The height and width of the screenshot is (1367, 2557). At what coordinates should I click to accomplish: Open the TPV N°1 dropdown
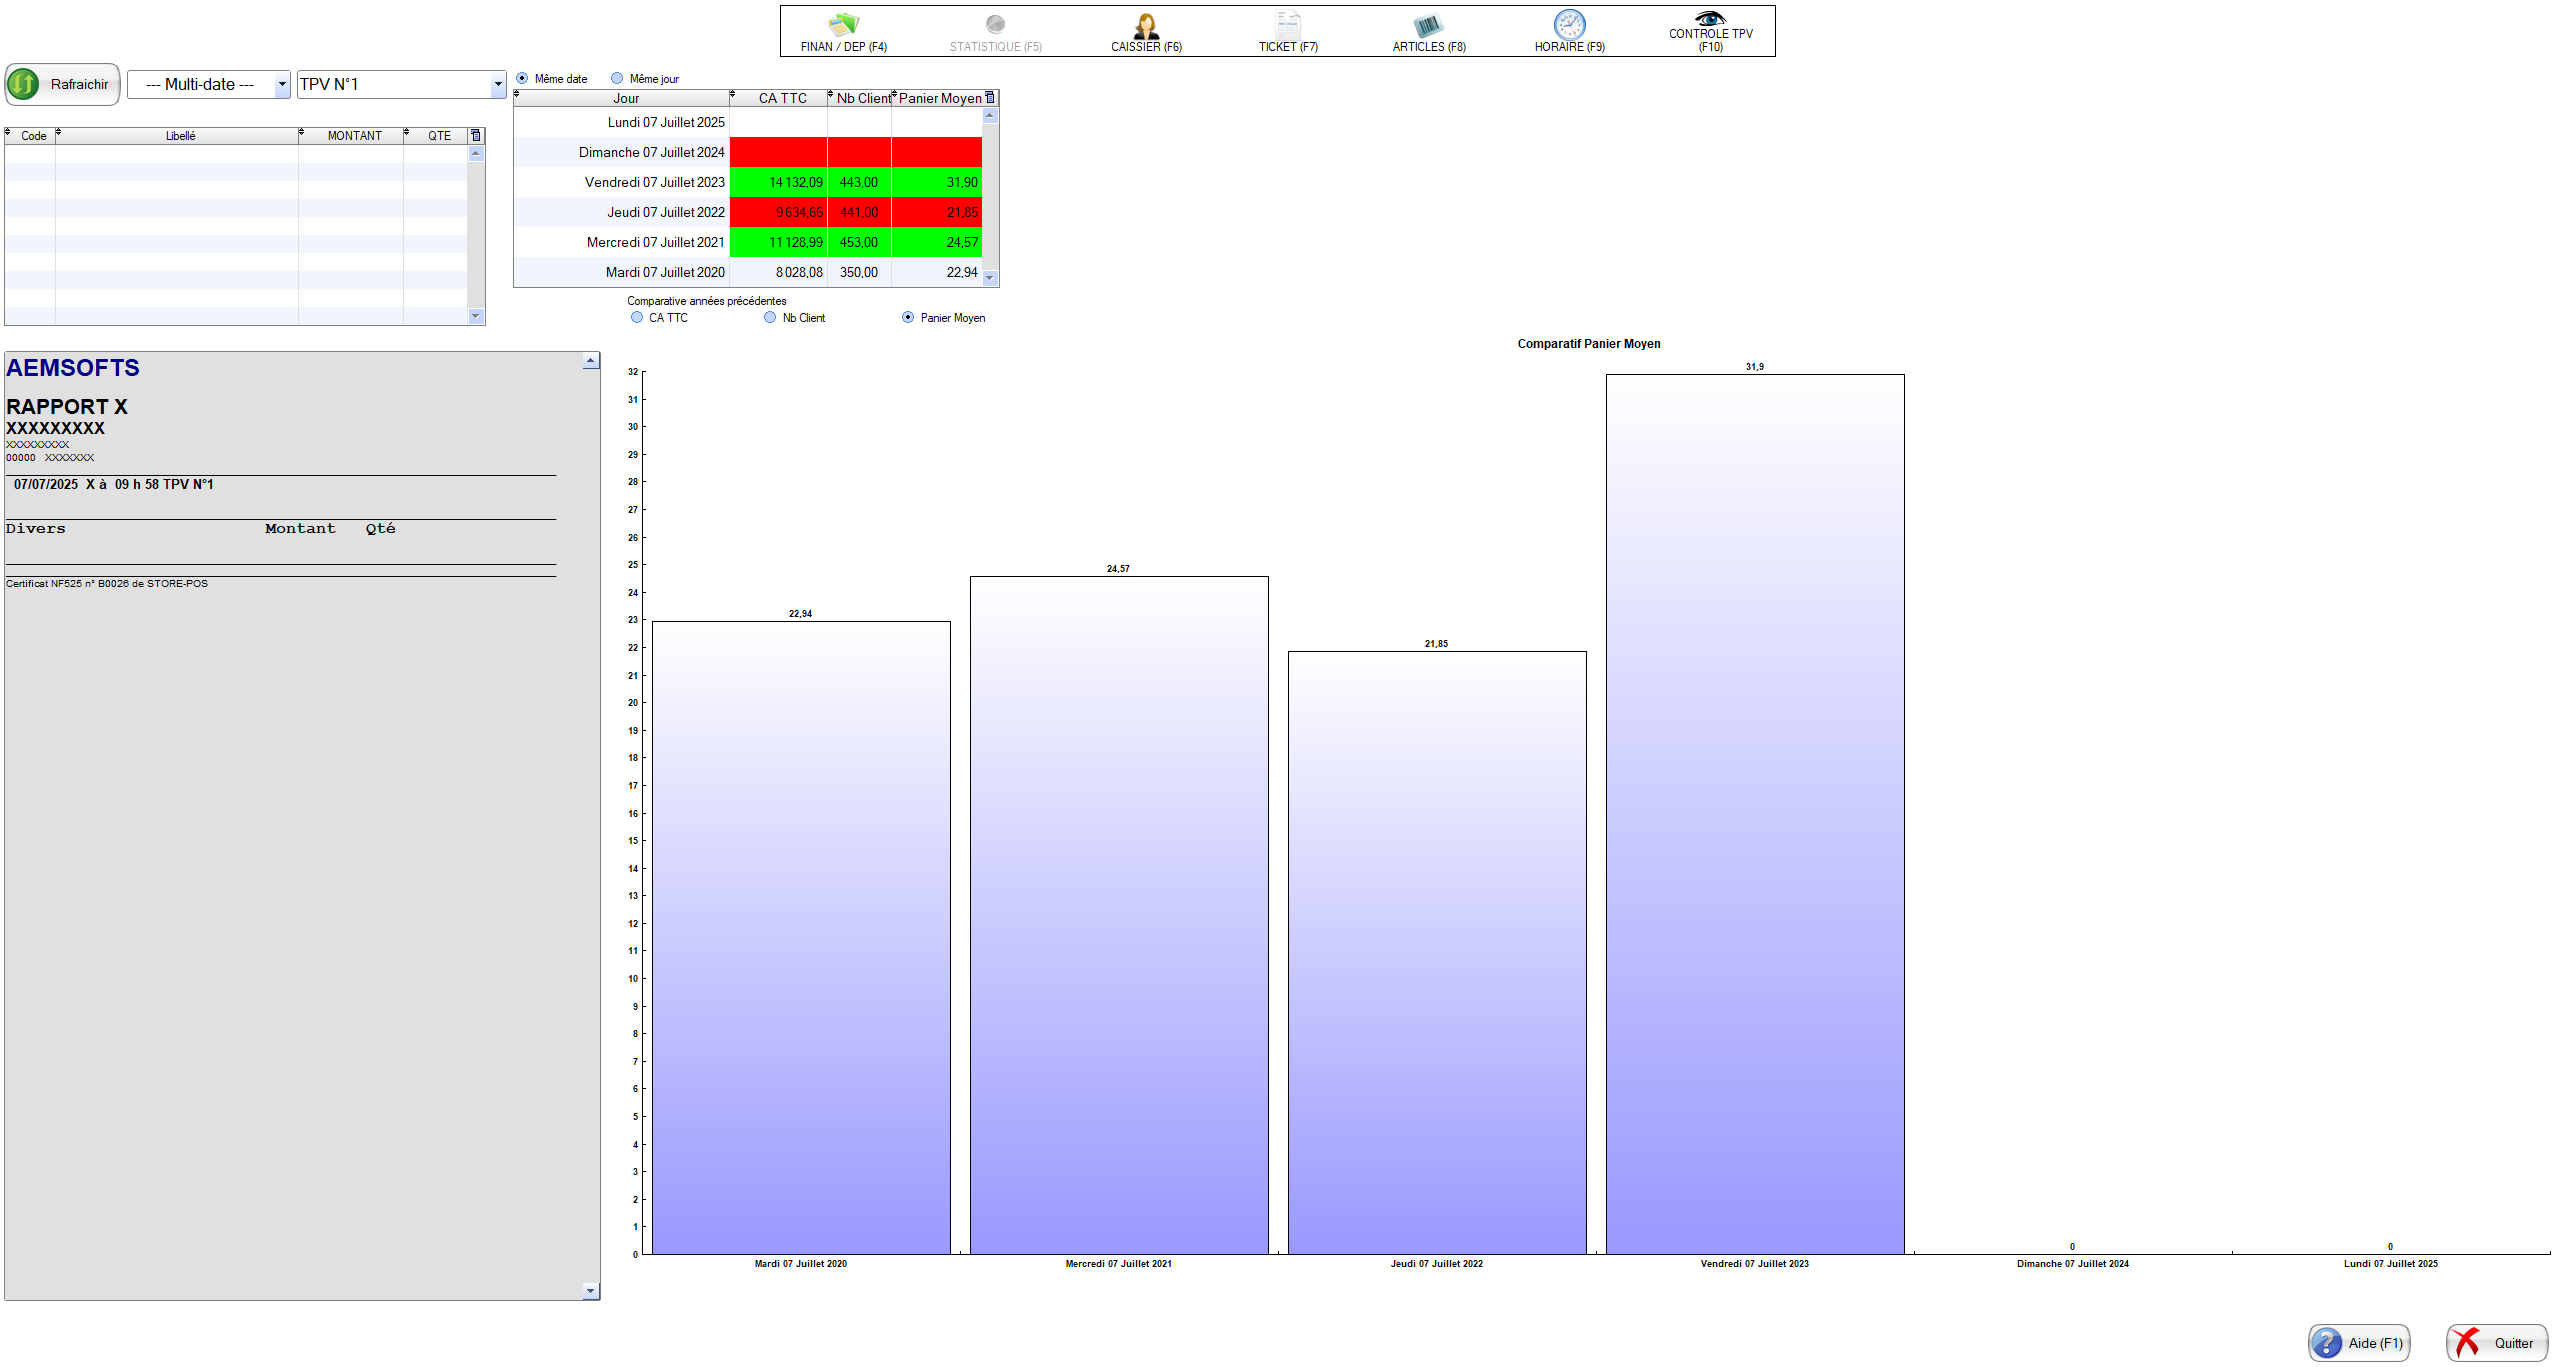point(497,84)
